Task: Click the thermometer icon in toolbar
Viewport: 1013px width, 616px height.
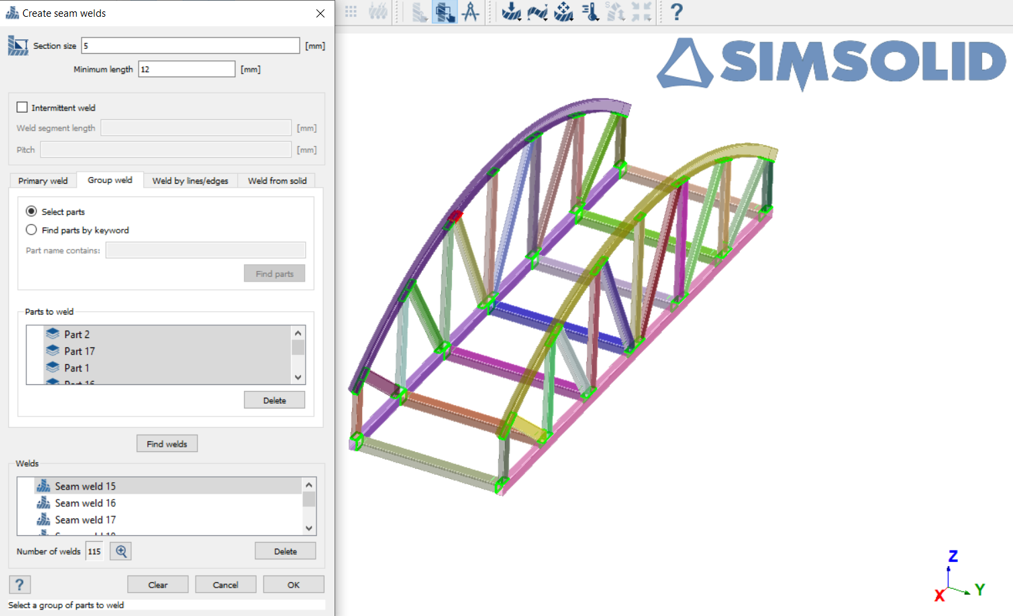Action: tap(590, 12)
